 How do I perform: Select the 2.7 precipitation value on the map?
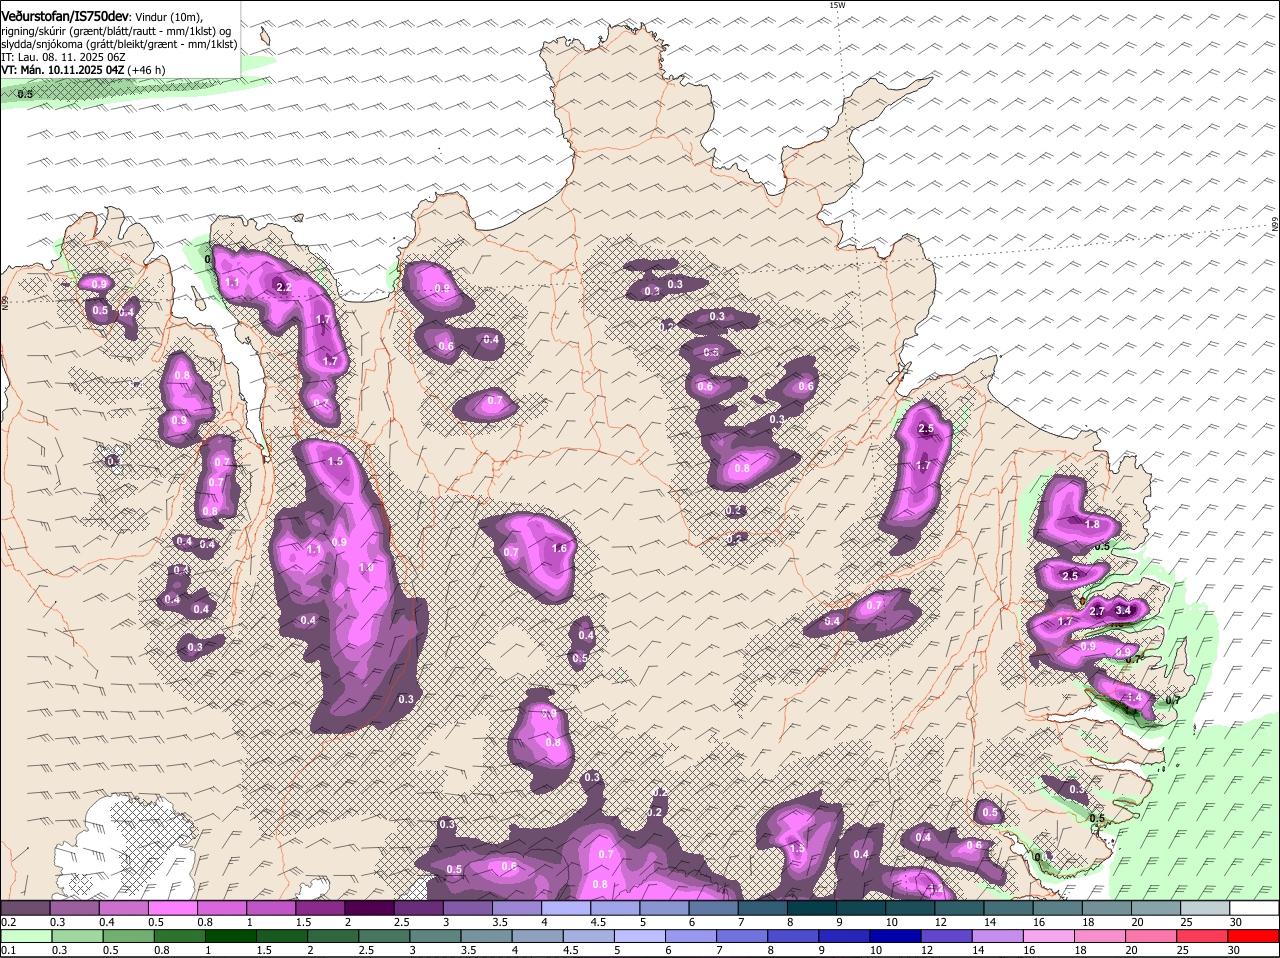click(x=1096, y=611)
